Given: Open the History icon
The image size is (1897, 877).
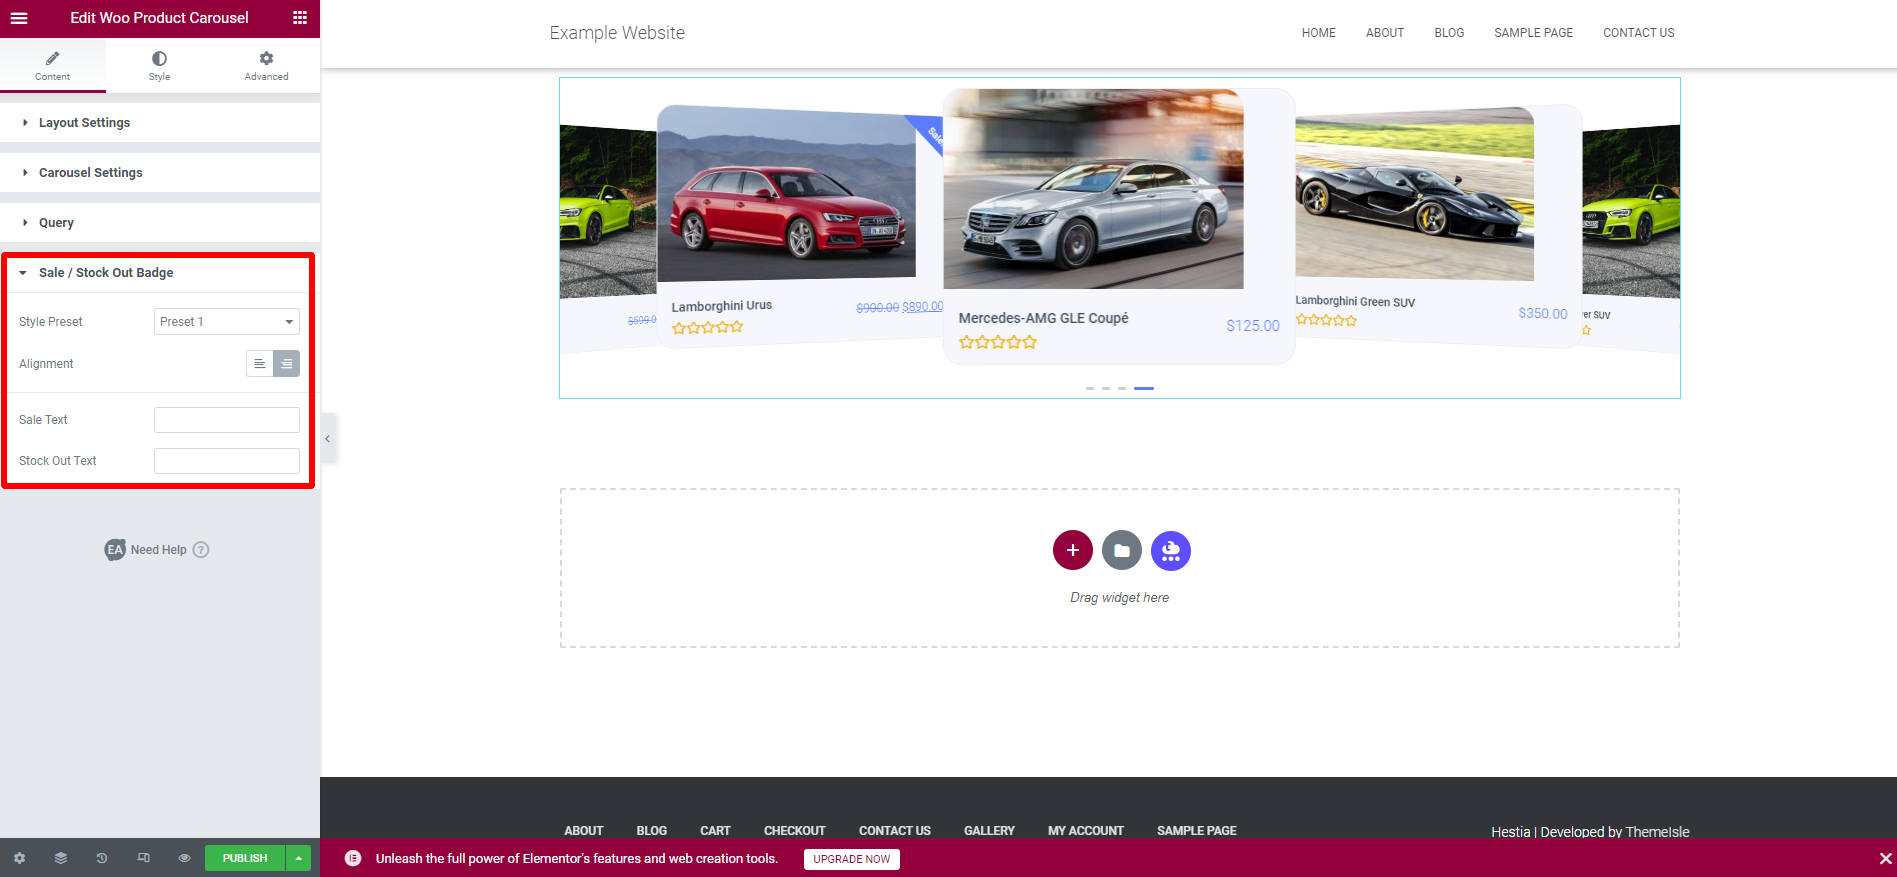Looking at the screenshot, I should [102, 858].
